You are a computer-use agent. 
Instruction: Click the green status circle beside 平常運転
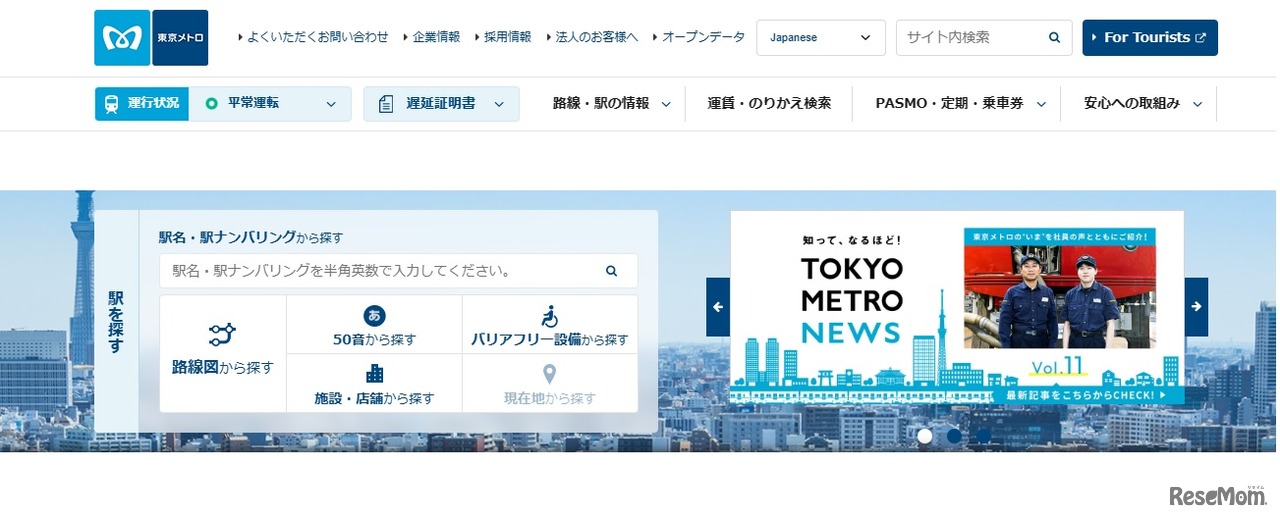coord(211,103)
